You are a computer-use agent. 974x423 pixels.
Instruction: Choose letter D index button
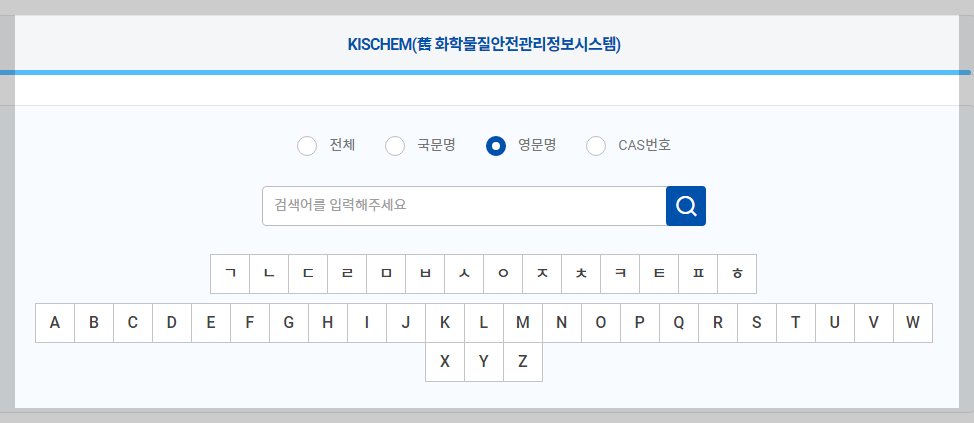tap(172, 323)
